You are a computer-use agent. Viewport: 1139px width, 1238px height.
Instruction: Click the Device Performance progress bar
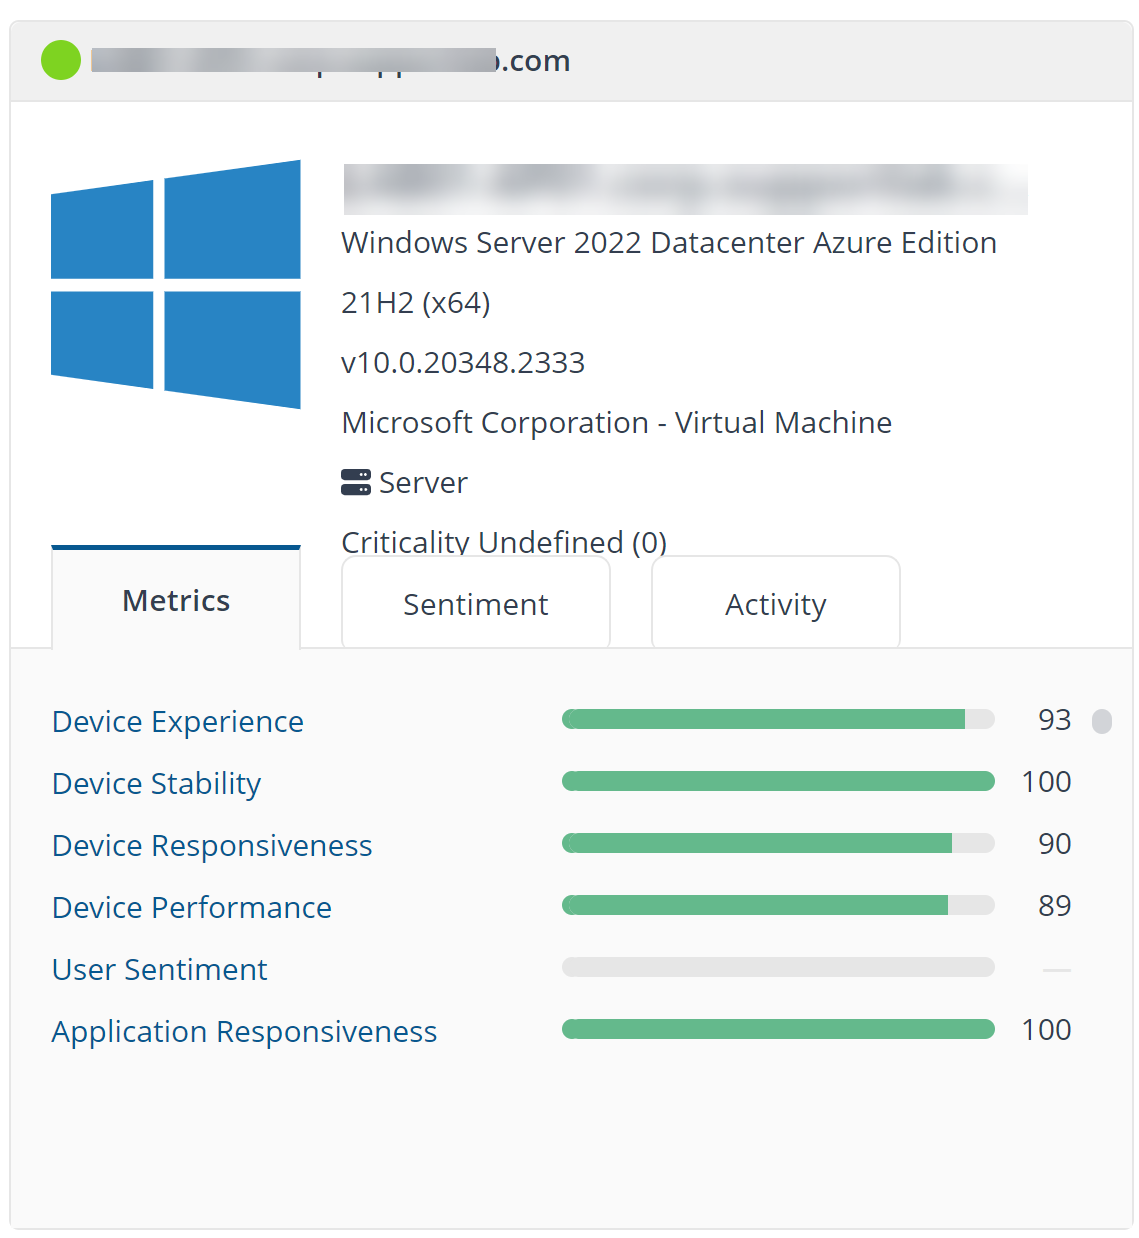[778, 905]
